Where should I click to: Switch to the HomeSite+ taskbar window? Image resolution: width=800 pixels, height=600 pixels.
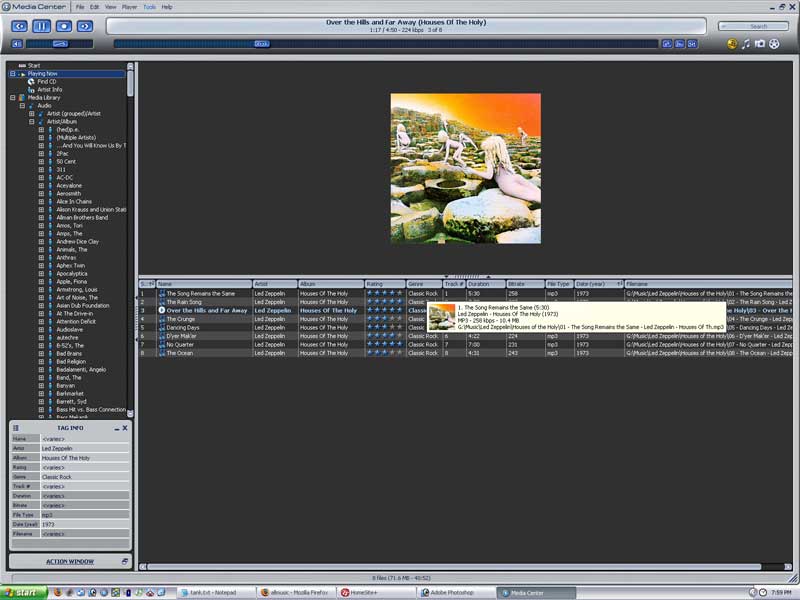tap(376, 592)
